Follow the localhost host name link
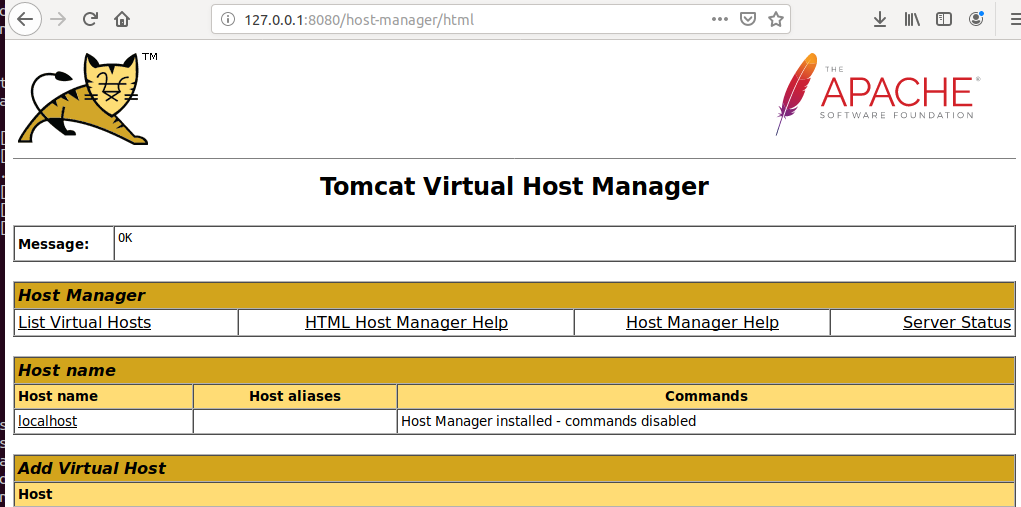This screenshot has height=507, width=1021. [x=48, y=421]
